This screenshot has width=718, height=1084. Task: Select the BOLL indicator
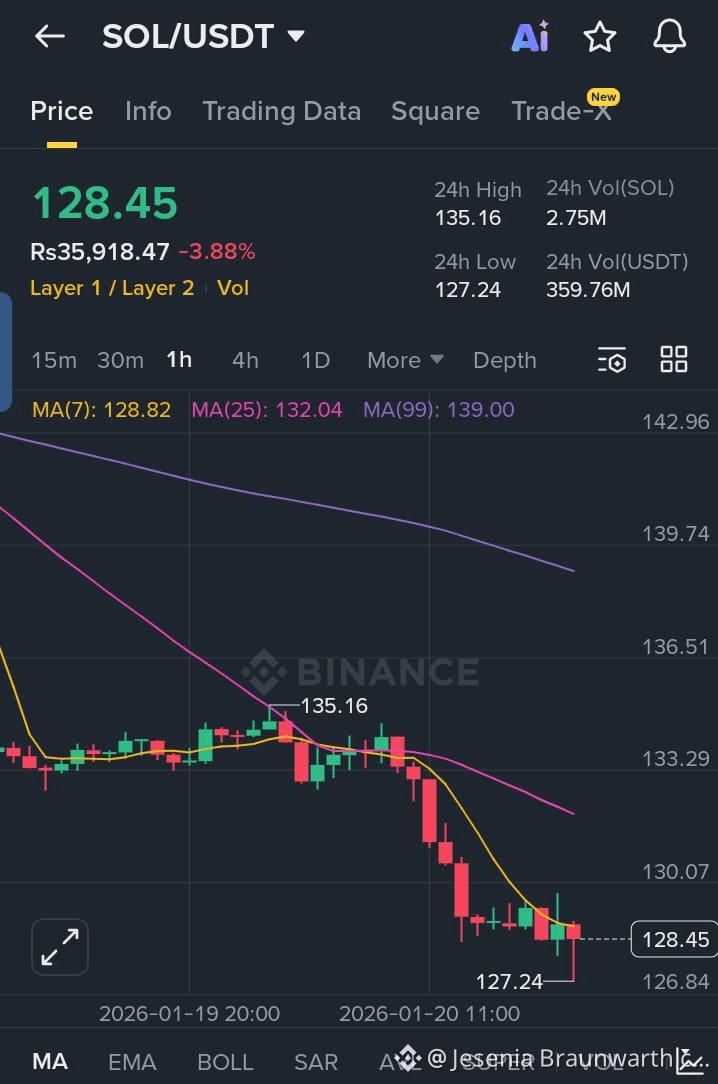coord(225,1061)
